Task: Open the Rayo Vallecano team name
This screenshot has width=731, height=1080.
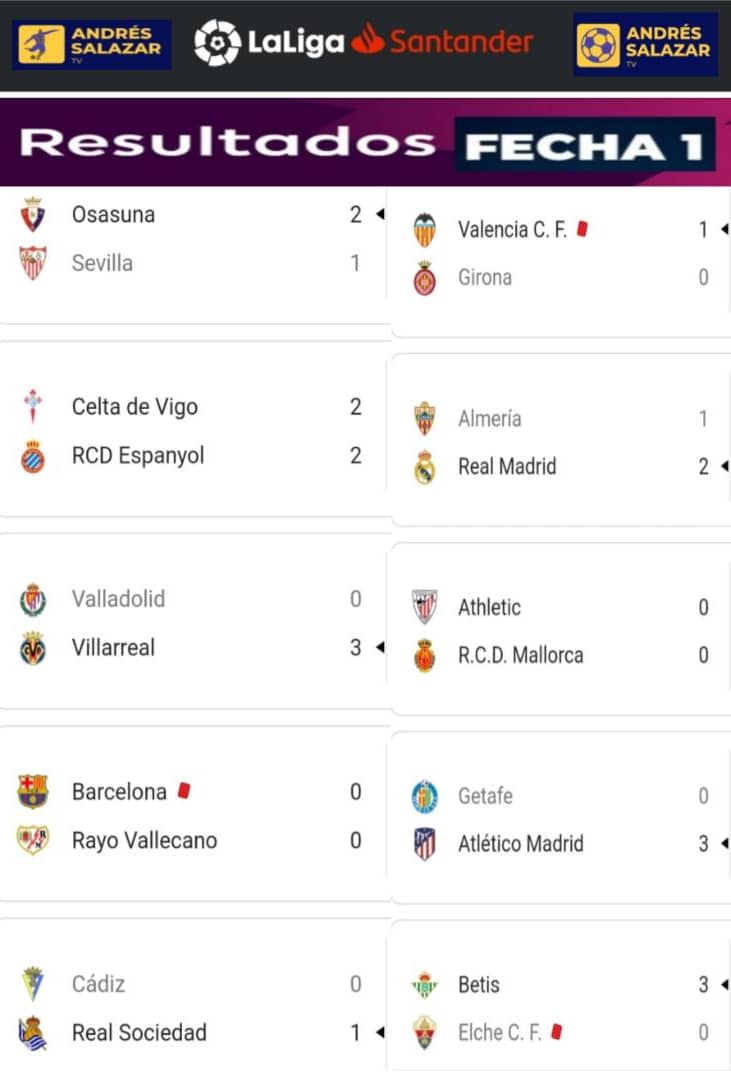Action: (144, 841)
